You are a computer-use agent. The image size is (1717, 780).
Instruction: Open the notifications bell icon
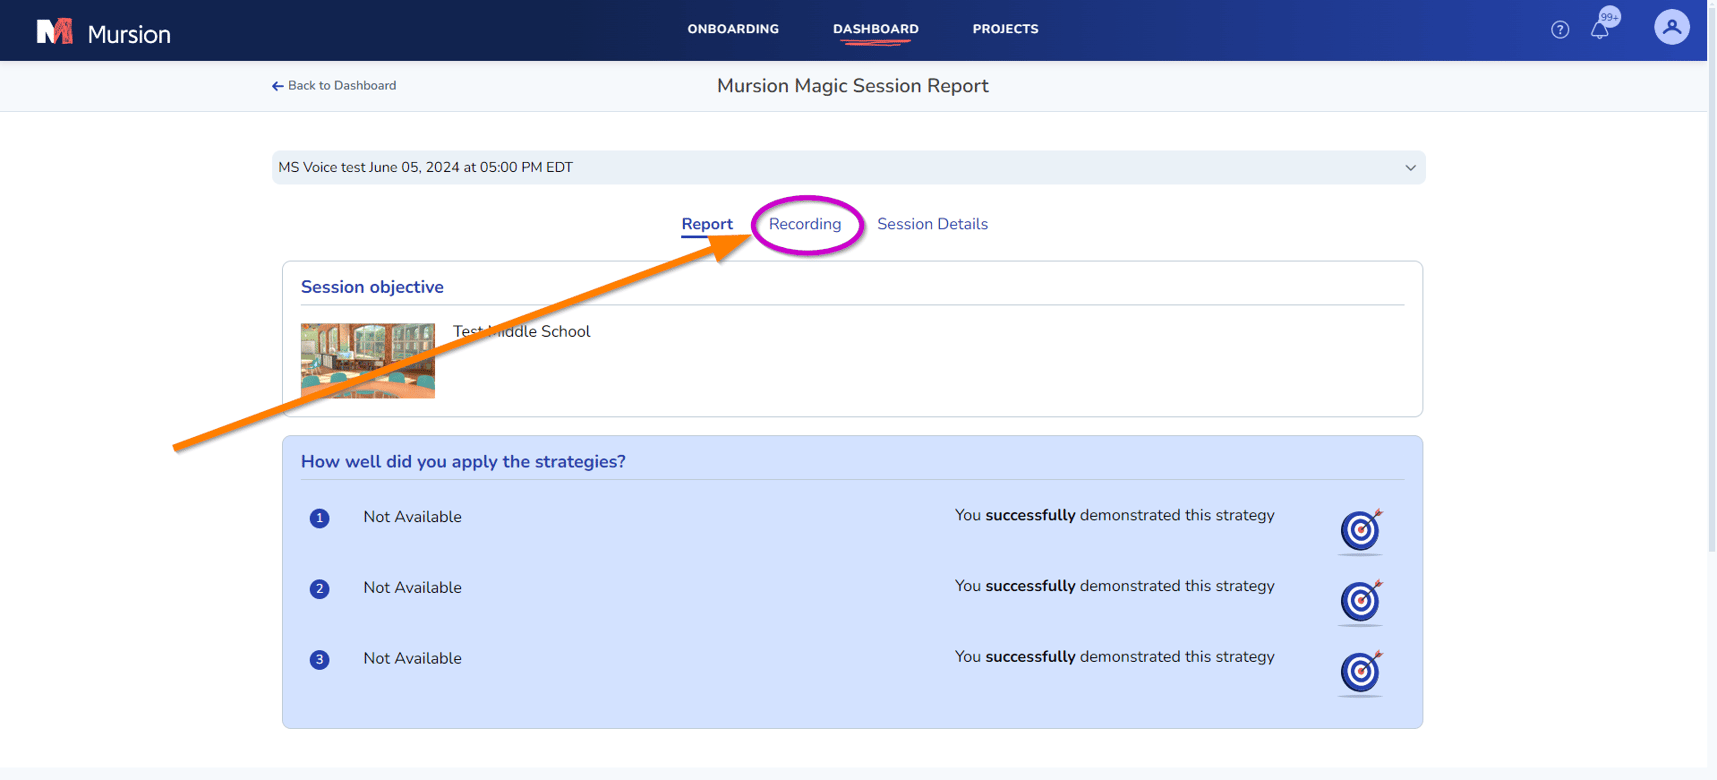point(1600,30)
